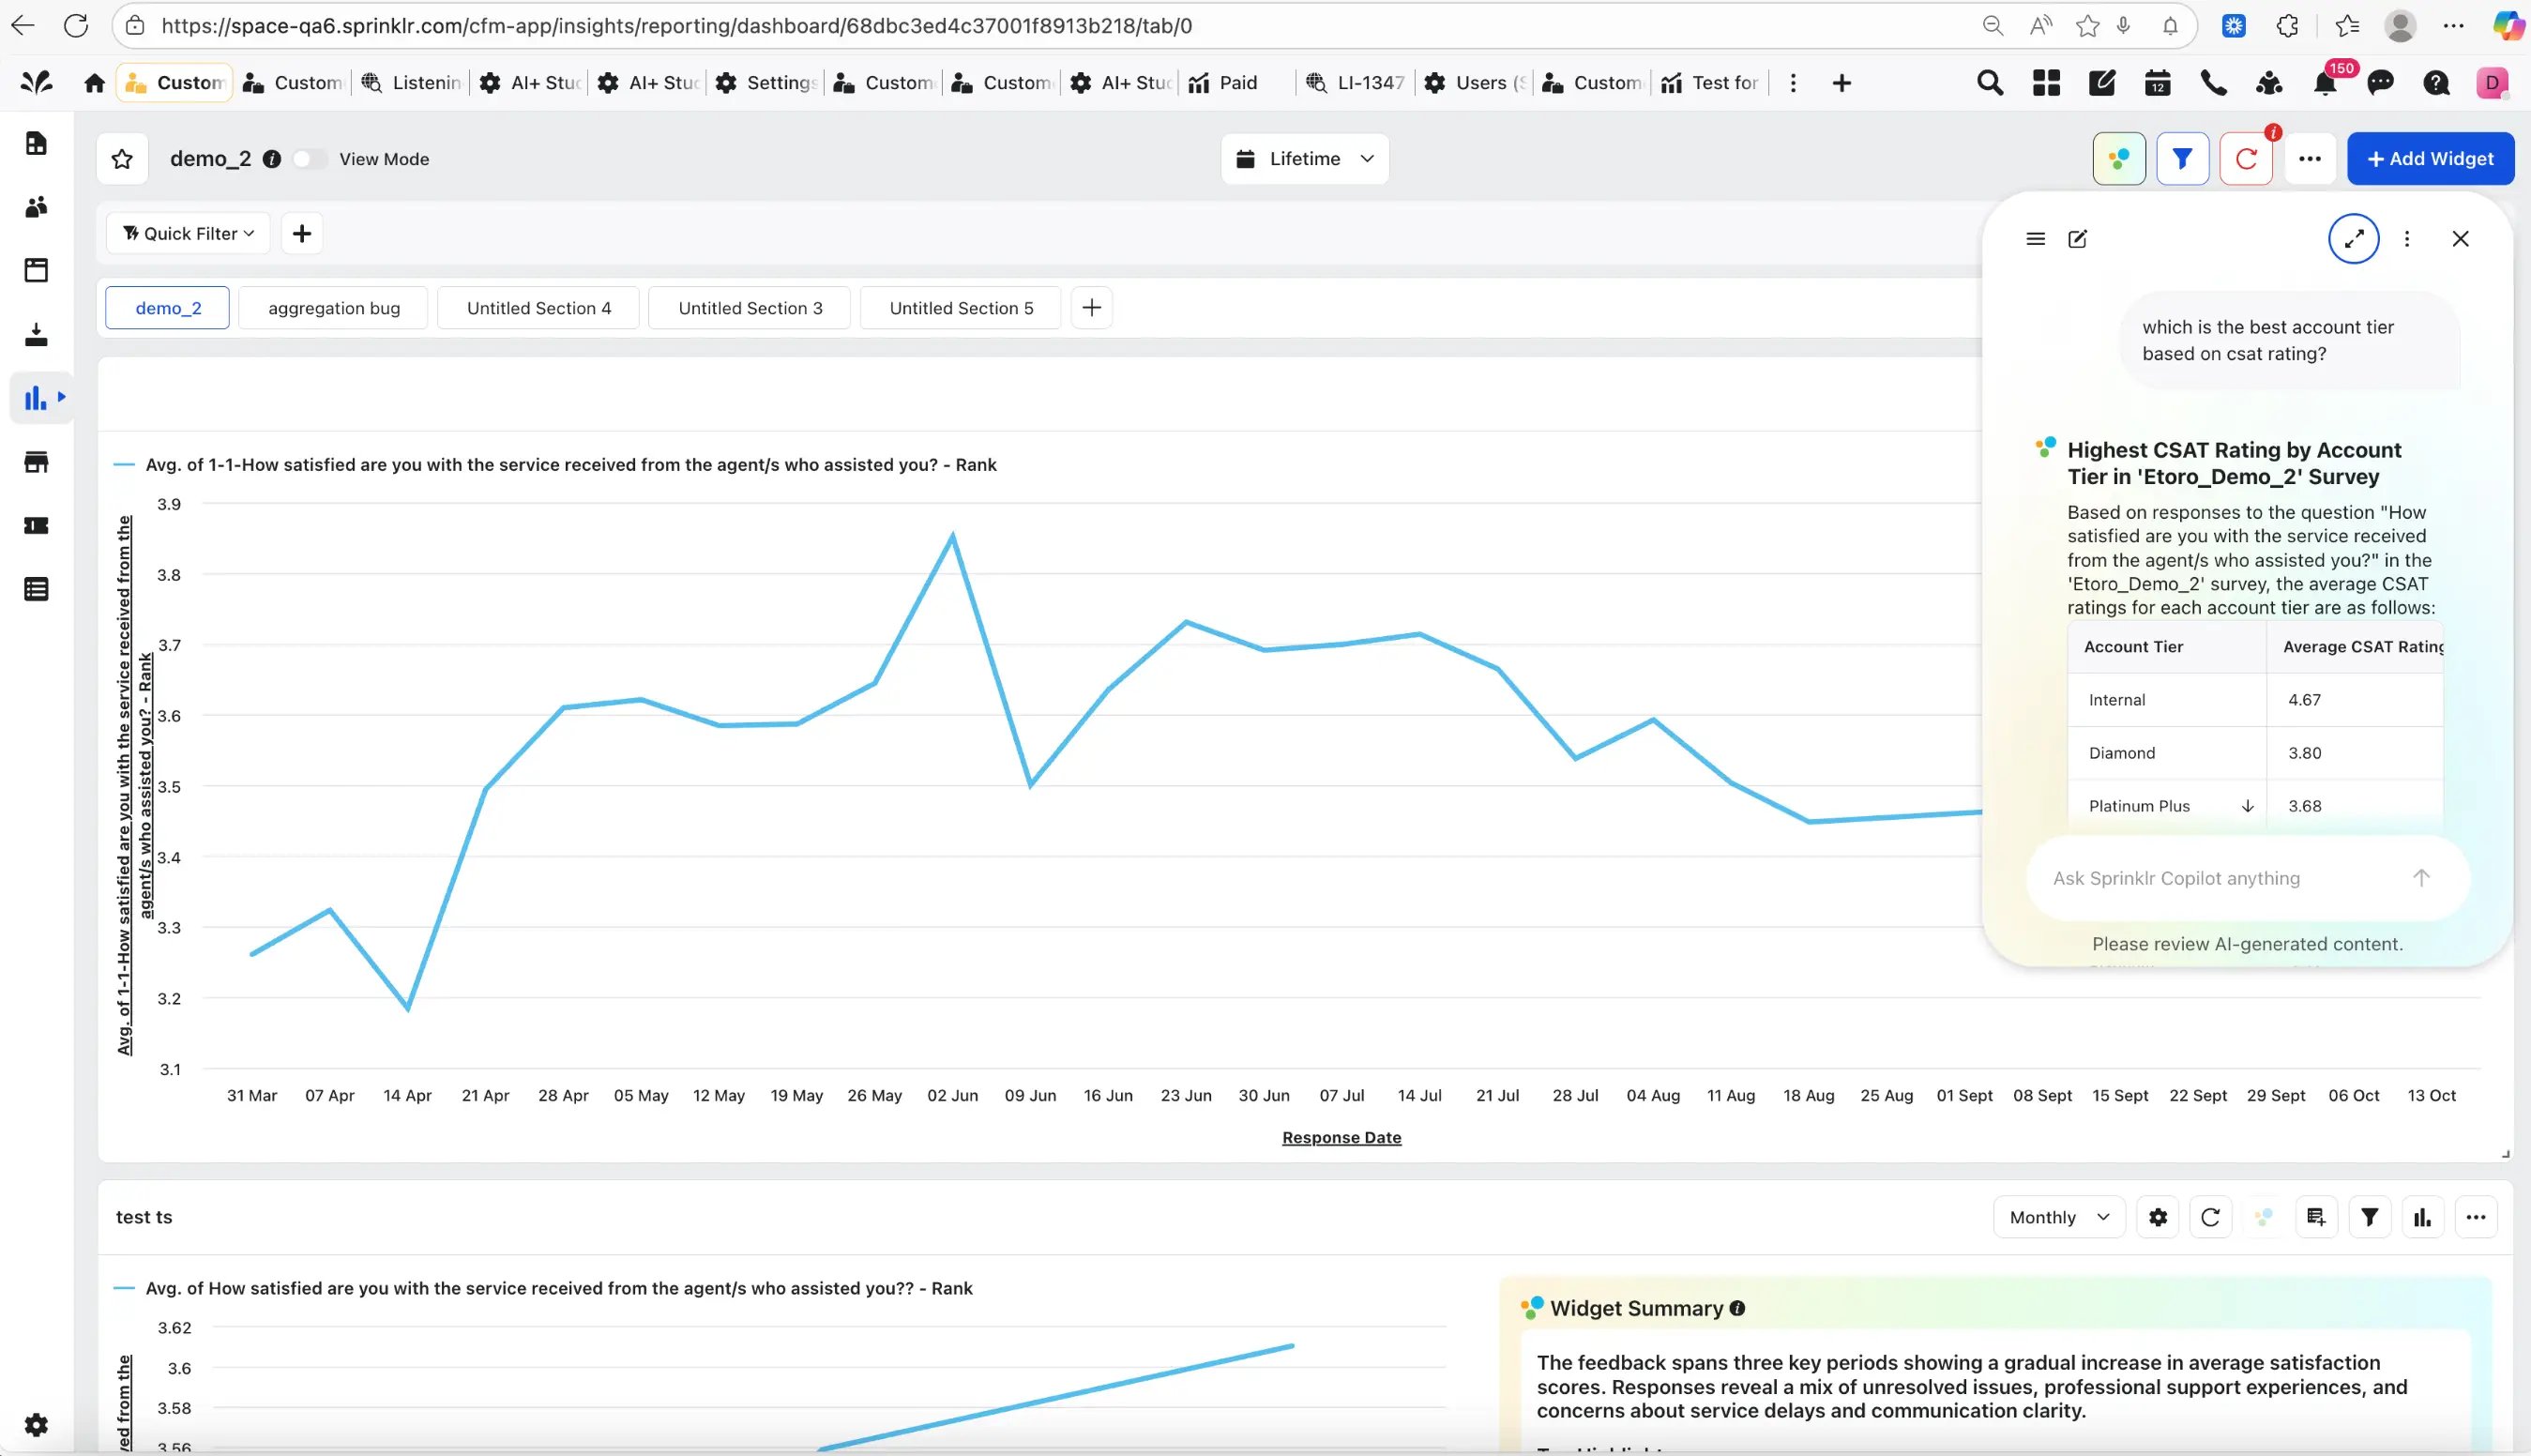Open test ts widget settings gear
Image resolution: width=2531 pixels, height=1456 pixels.
2158,1218
